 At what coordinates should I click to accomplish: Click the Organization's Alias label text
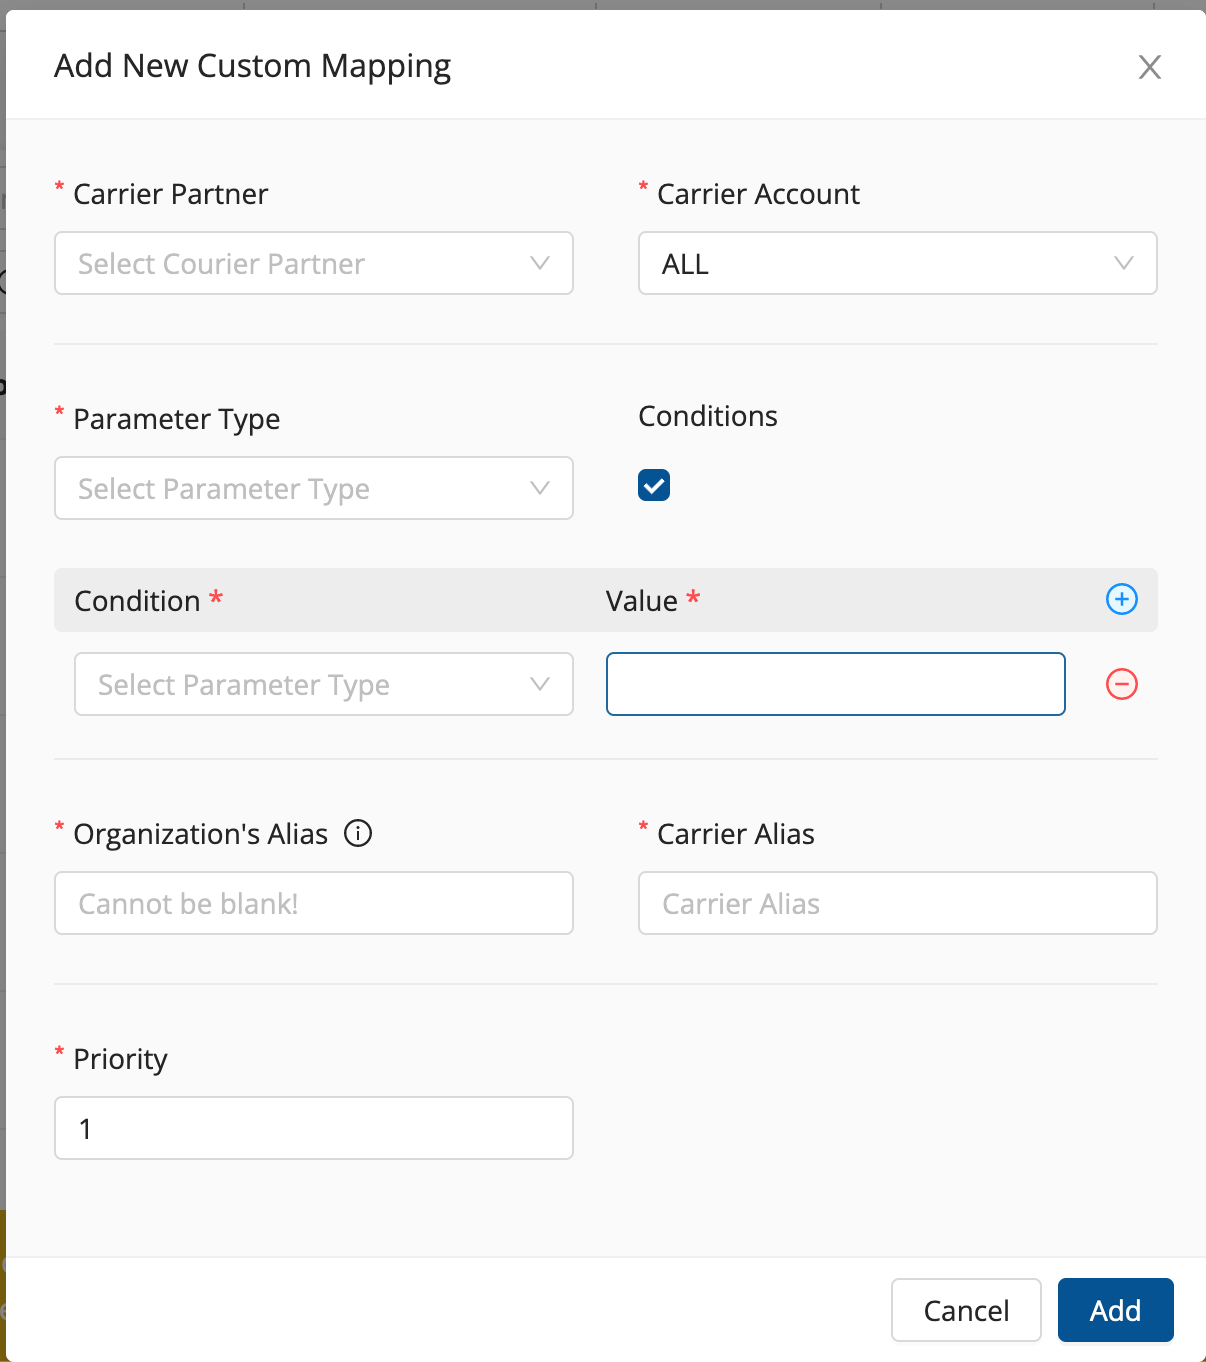point(200,834)
